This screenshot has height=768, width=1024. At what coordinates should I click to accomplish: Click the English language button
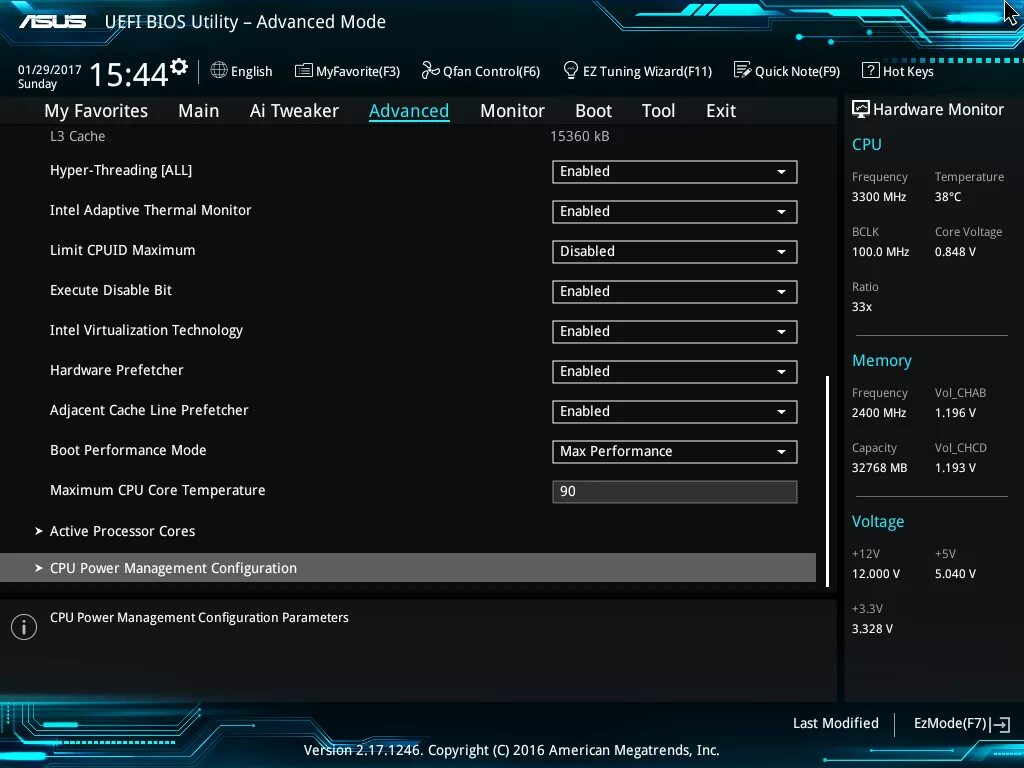coord(251,71)
